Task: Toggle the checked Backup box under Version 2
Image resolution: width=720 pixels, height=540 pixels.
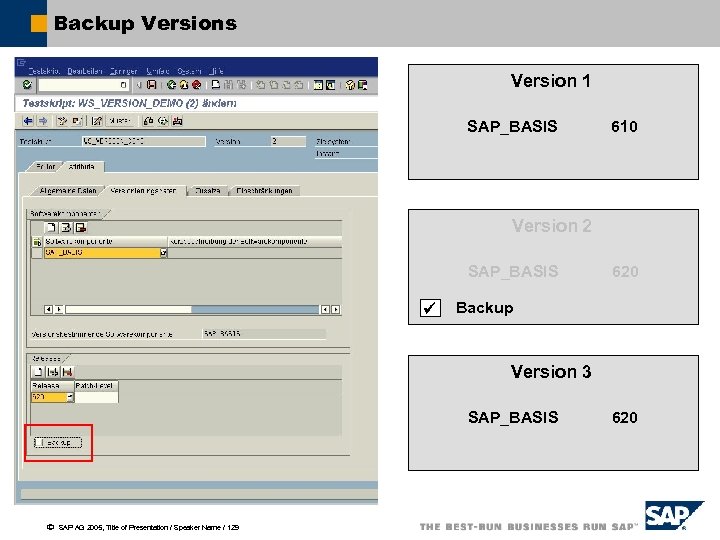Action: [x=430, y=308]
